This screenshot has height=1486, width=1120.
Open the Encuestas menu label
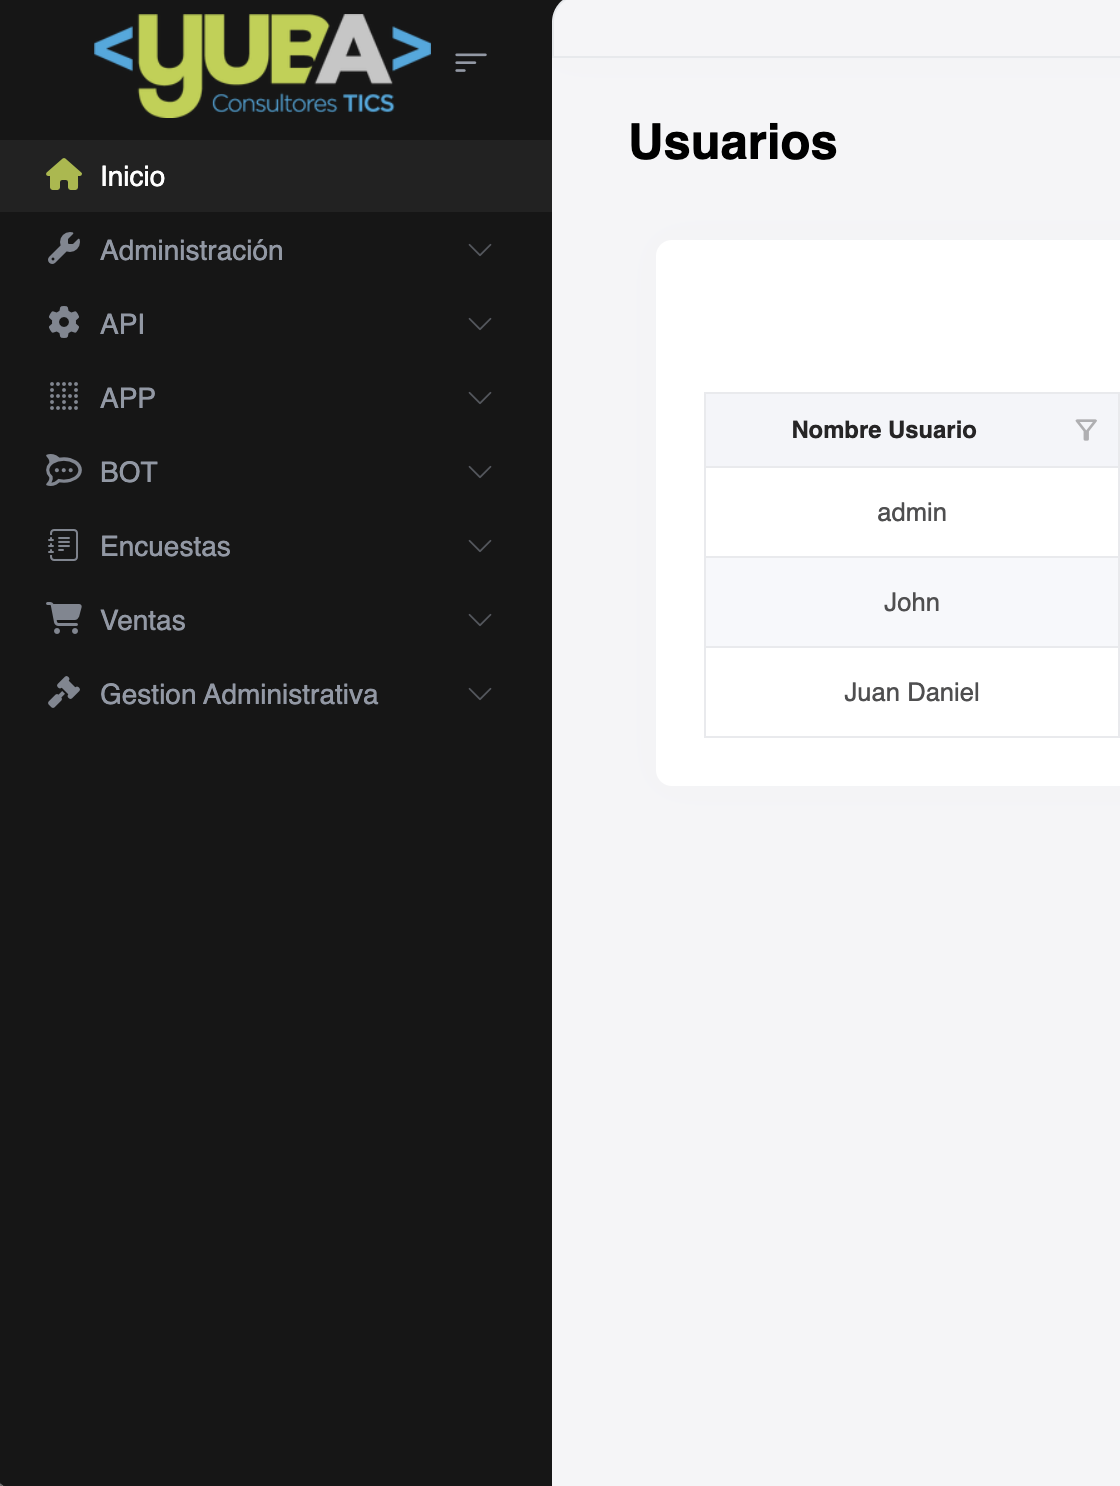[165, 546]
